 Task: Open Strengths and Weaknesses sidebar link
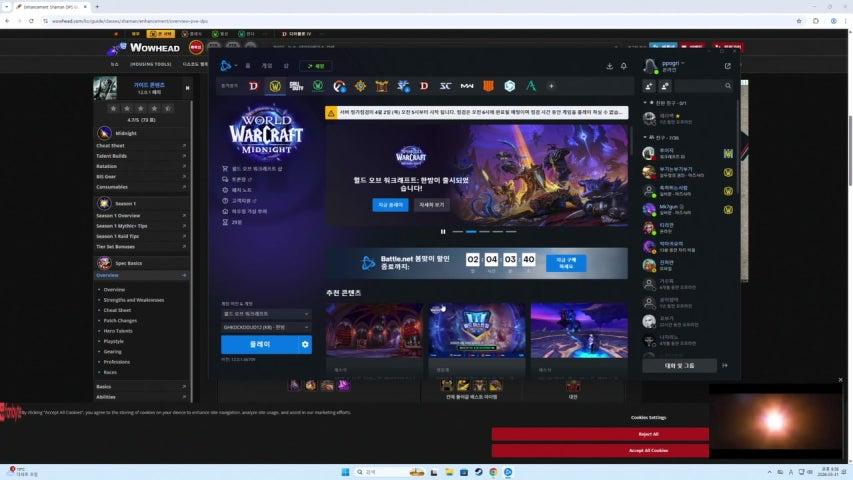click(134, 300)
